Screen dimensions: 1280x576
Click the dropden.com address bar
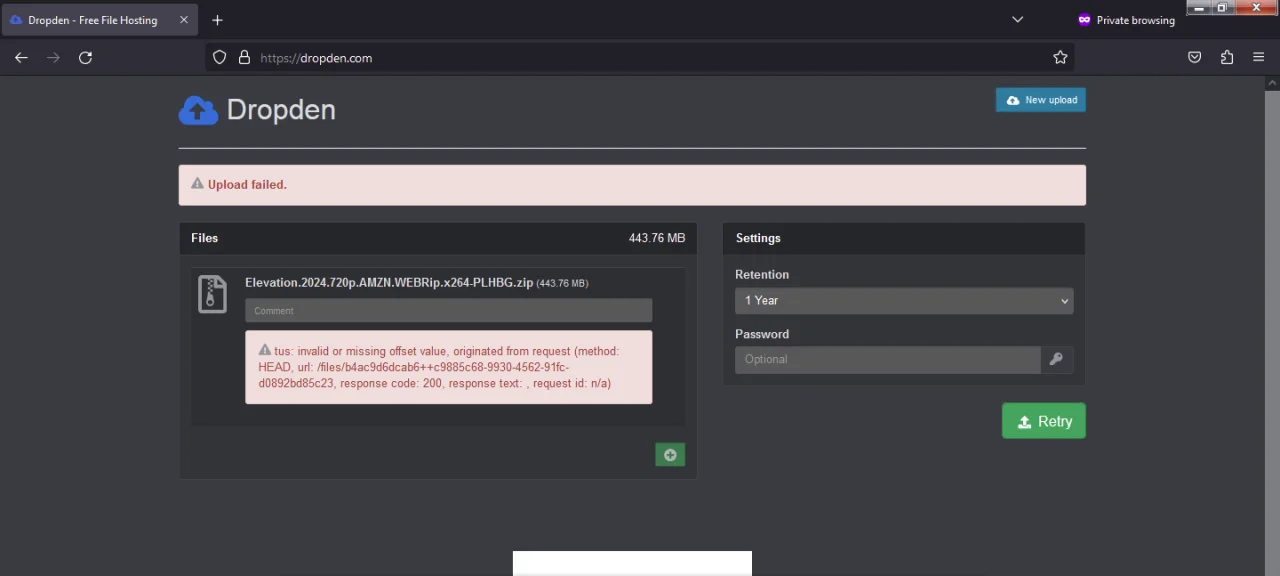pos(640,58)
